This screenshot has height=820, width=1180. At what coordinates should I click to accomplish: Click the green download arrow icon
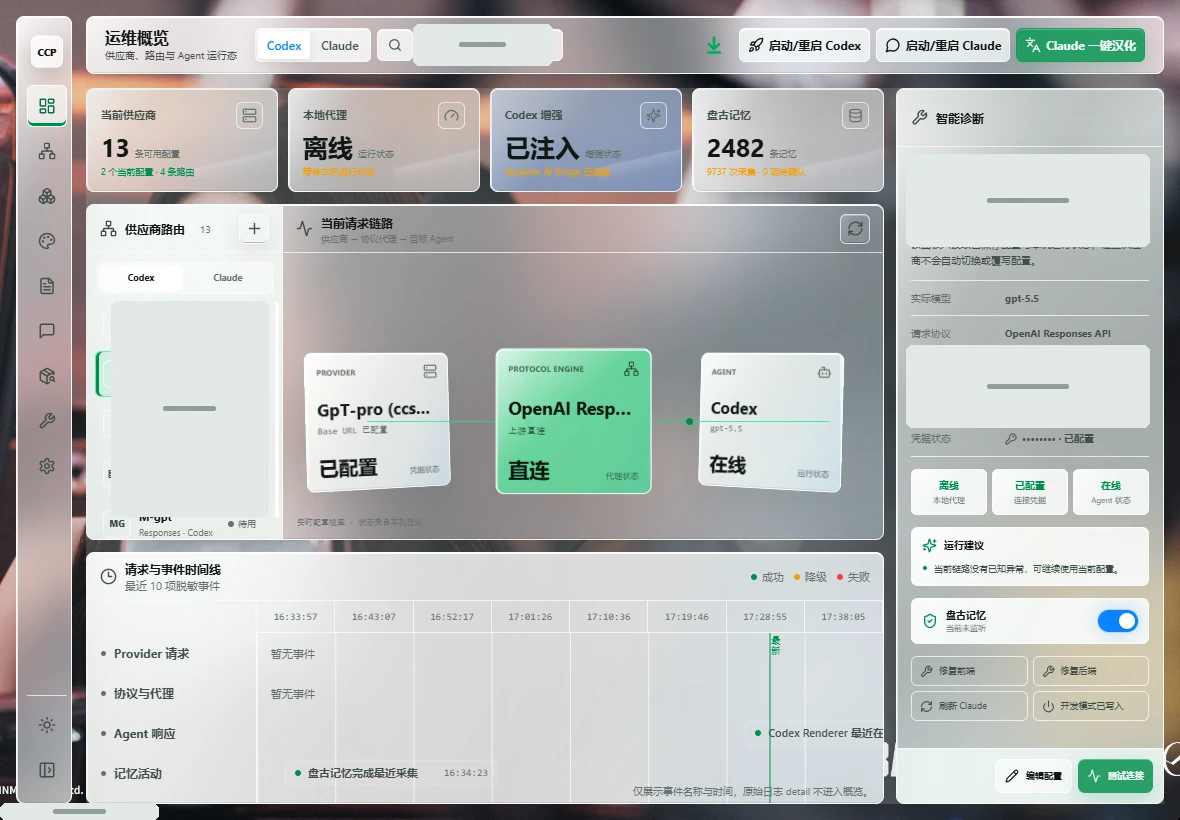point(713,46)
